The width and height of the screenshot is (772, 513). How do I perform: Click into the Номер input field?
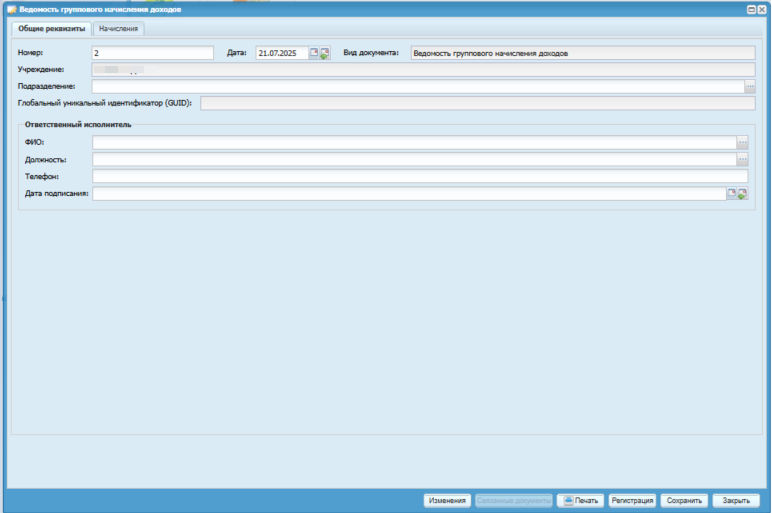(x=152, y=54)
